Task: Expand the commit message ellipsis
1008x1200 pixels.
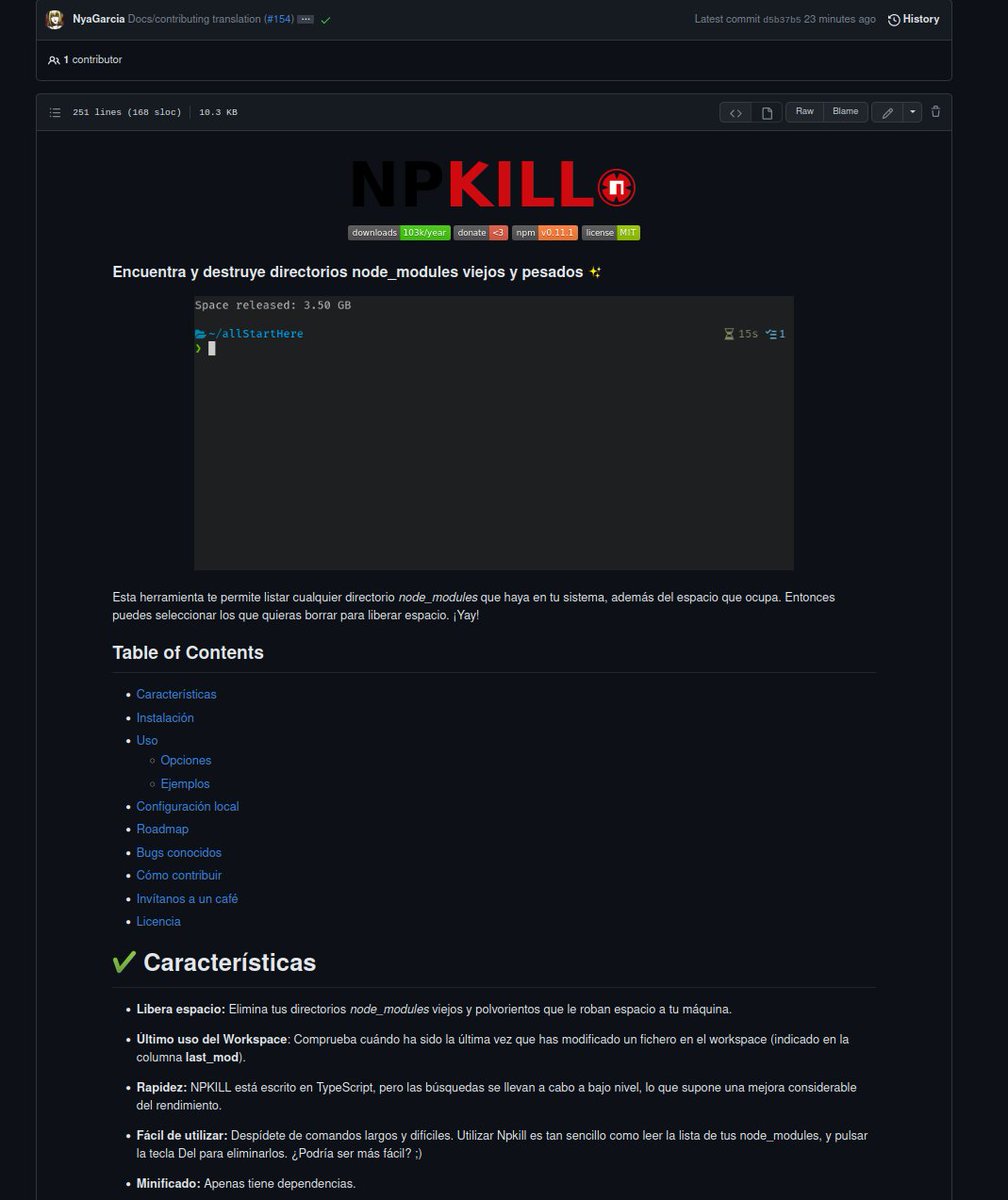Action: tap(306, 19)
